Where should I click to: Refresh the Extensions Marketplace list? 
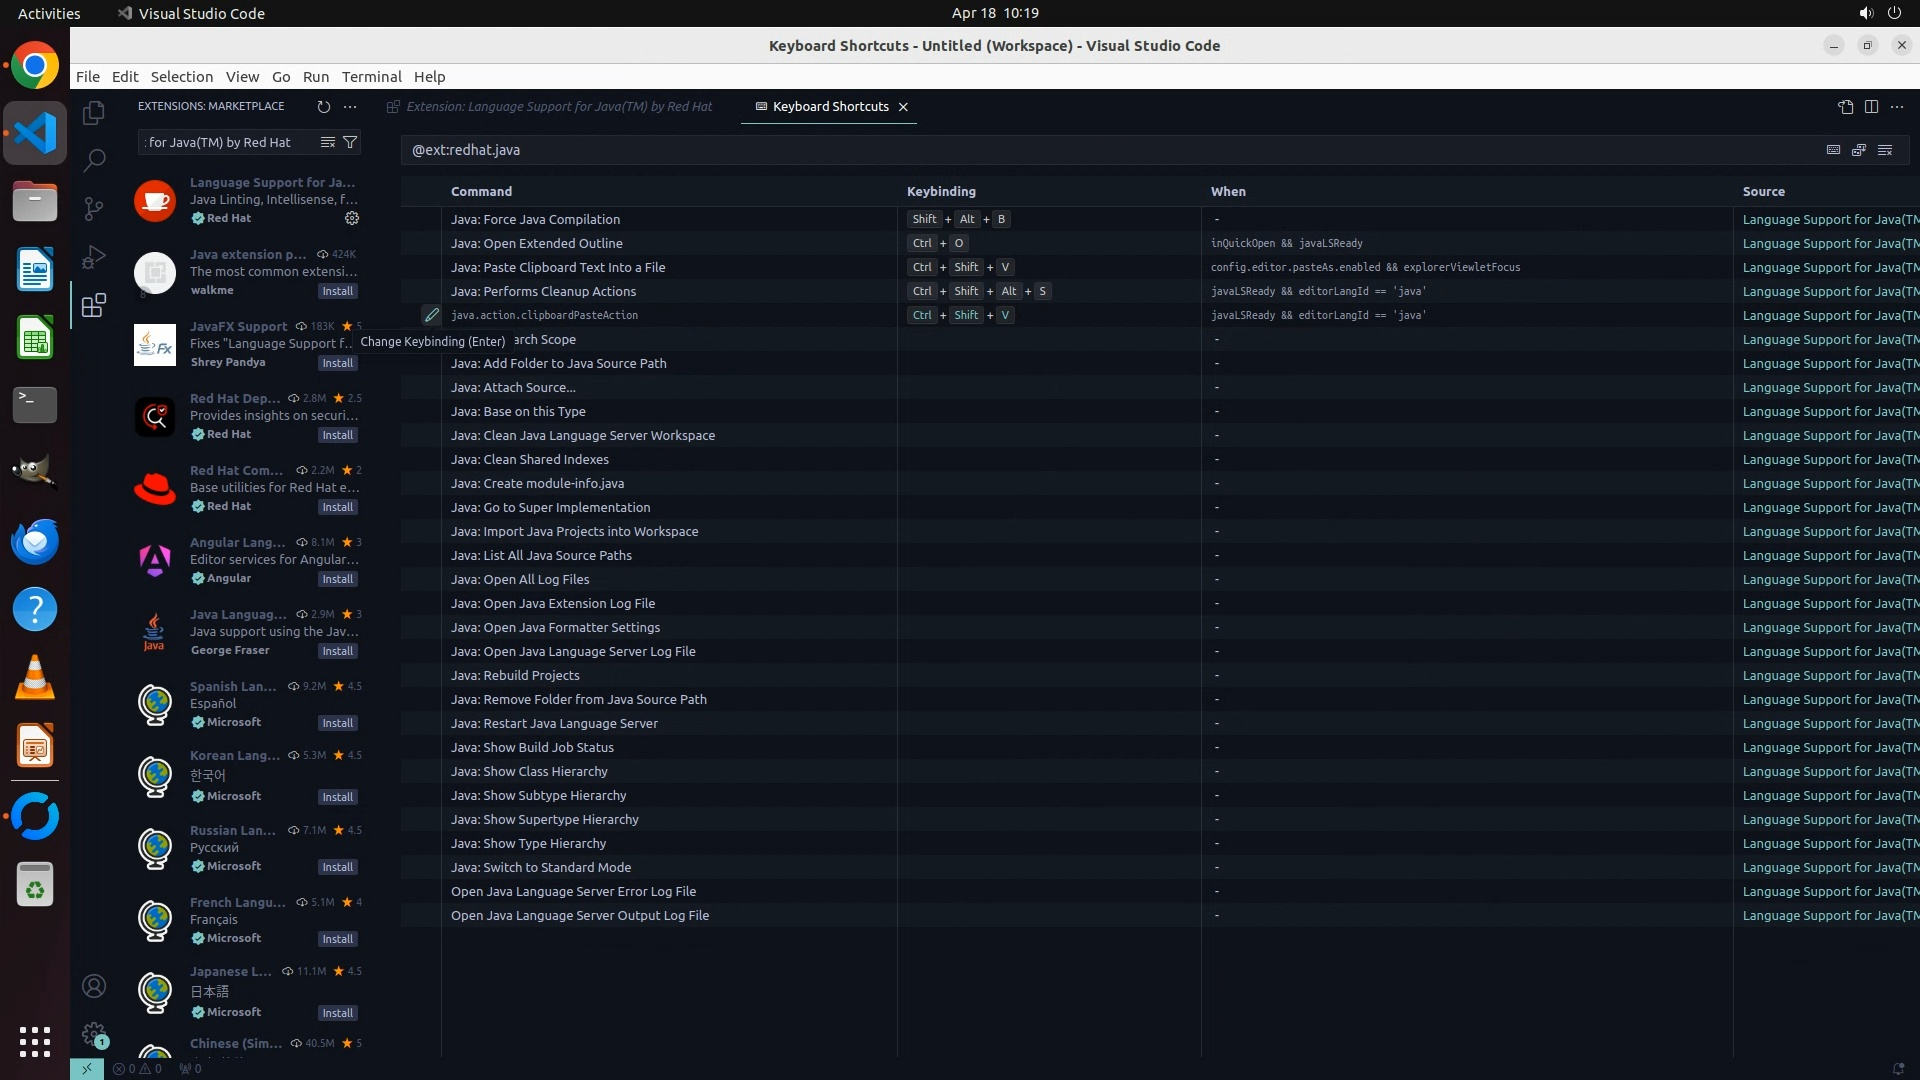tap(323, 106)
